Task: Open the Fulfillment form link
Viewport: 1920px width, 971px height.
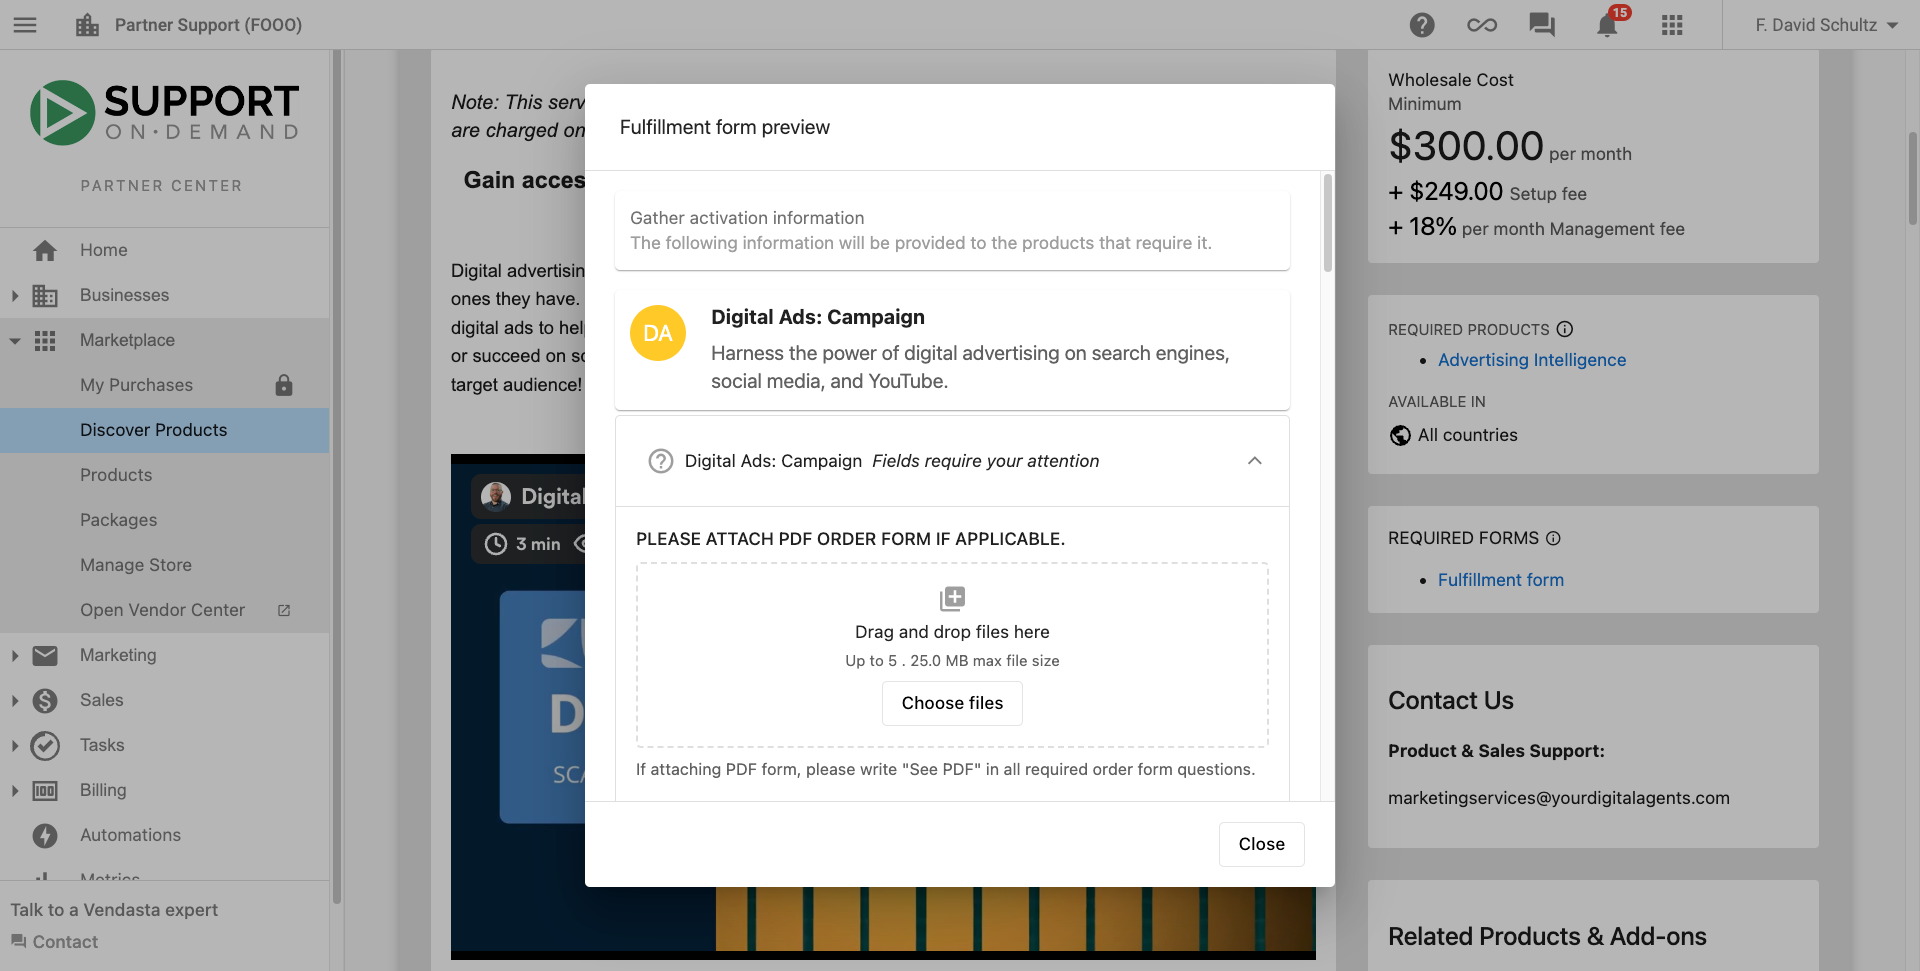Action: tap(1501, 580)
